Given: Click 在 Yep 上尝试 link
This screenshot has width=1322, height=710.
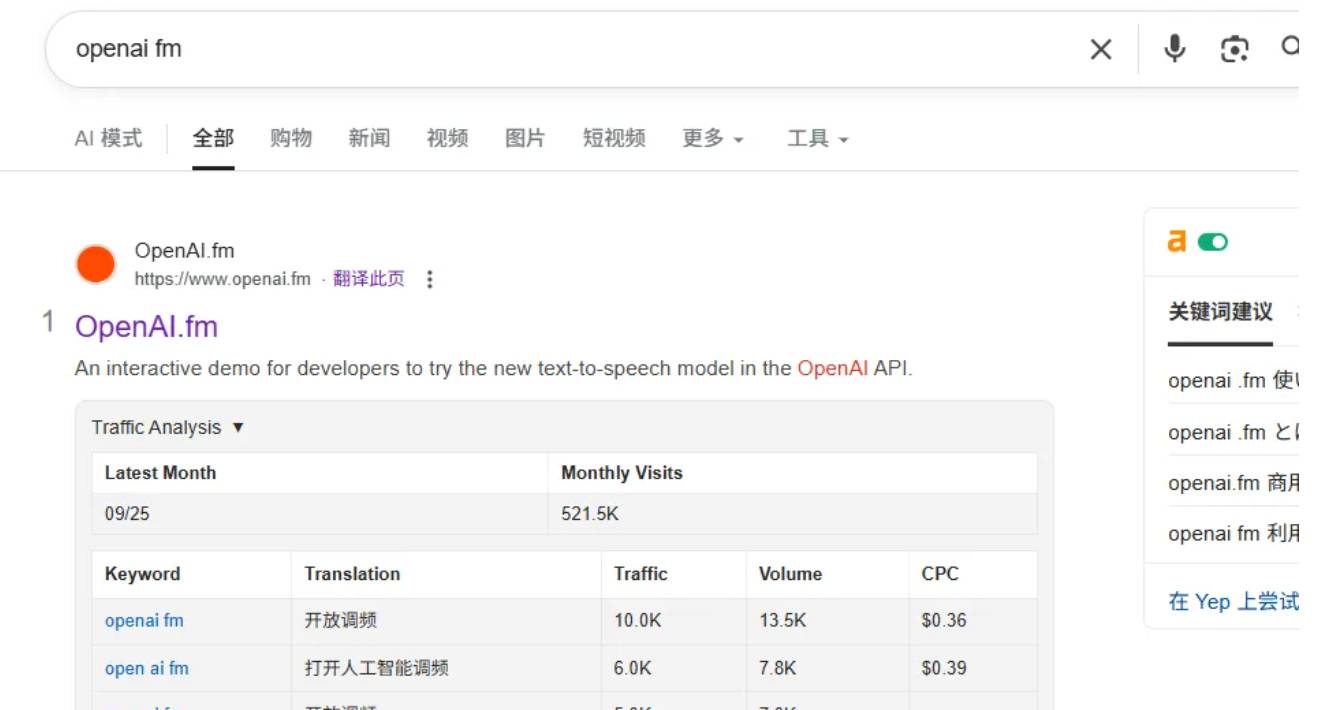Looking at the screenshot, I should [1233, 601].
